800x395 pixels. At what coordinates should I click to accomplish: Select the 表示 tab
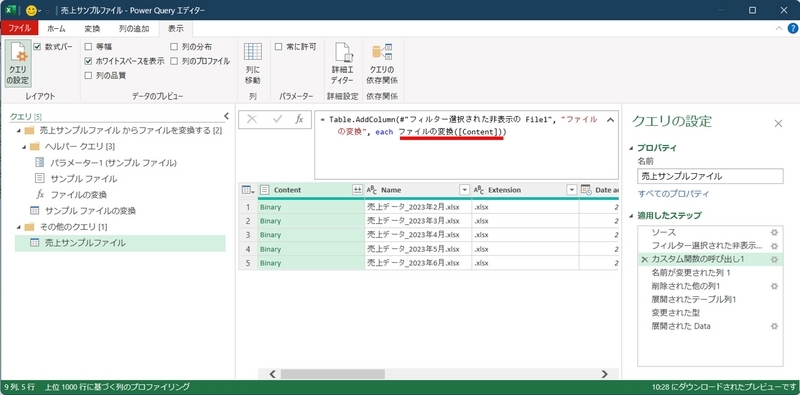[176, 29]
